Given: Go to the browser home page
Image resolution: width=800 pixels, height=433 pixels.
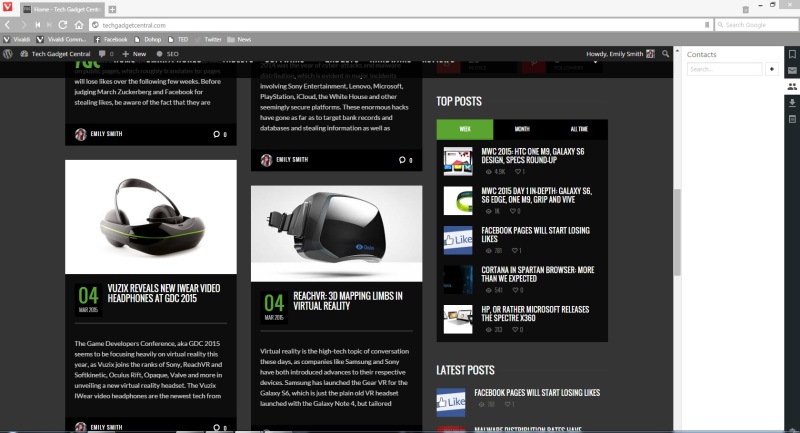Looking at the screenshot, I should click(x=77, y=24).
